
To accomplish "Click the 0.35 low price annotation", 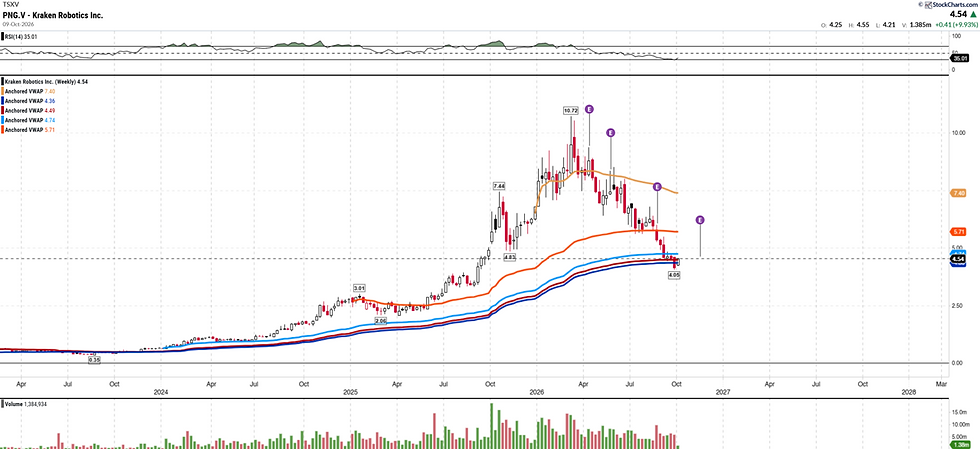I will [x=95, y=360].
